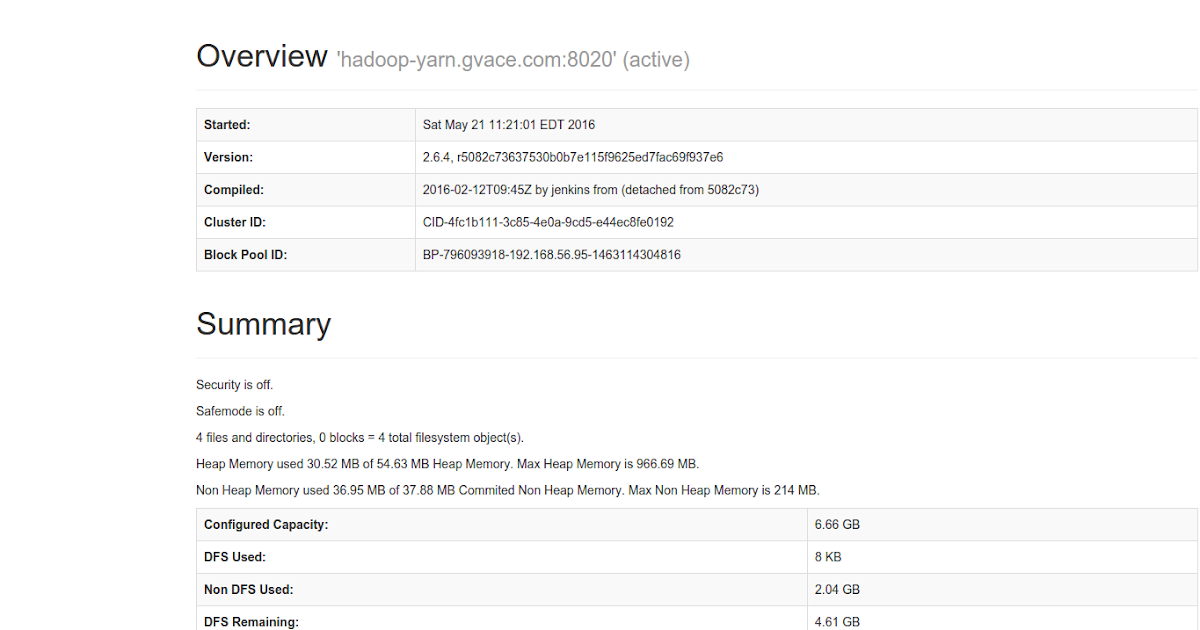Click the Version label cell
This screenshot has width=1200, height=630.
(226, 157)
